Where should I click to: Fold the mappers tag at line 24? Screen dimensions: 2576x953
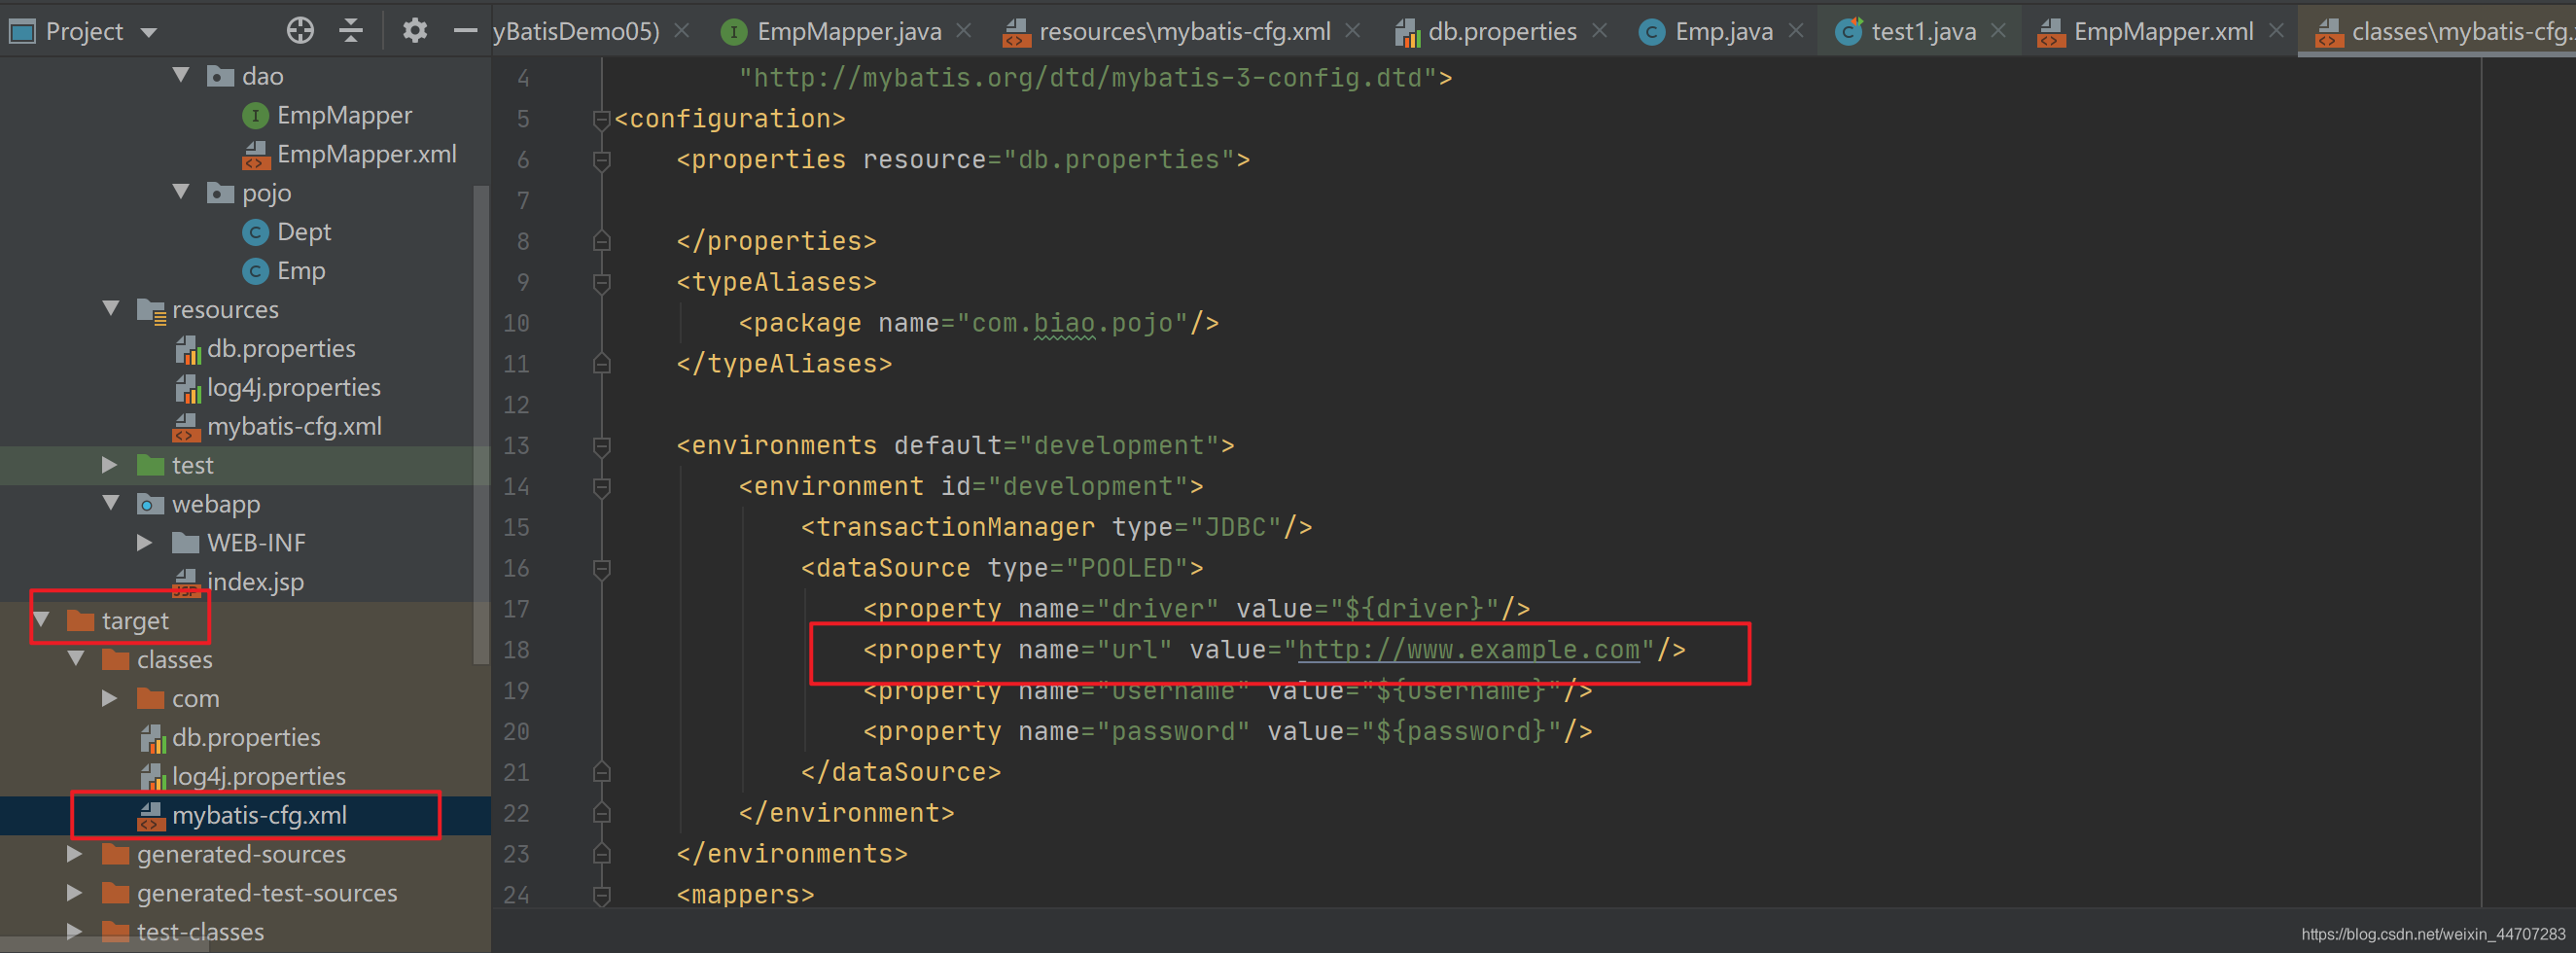click(602, 895)
